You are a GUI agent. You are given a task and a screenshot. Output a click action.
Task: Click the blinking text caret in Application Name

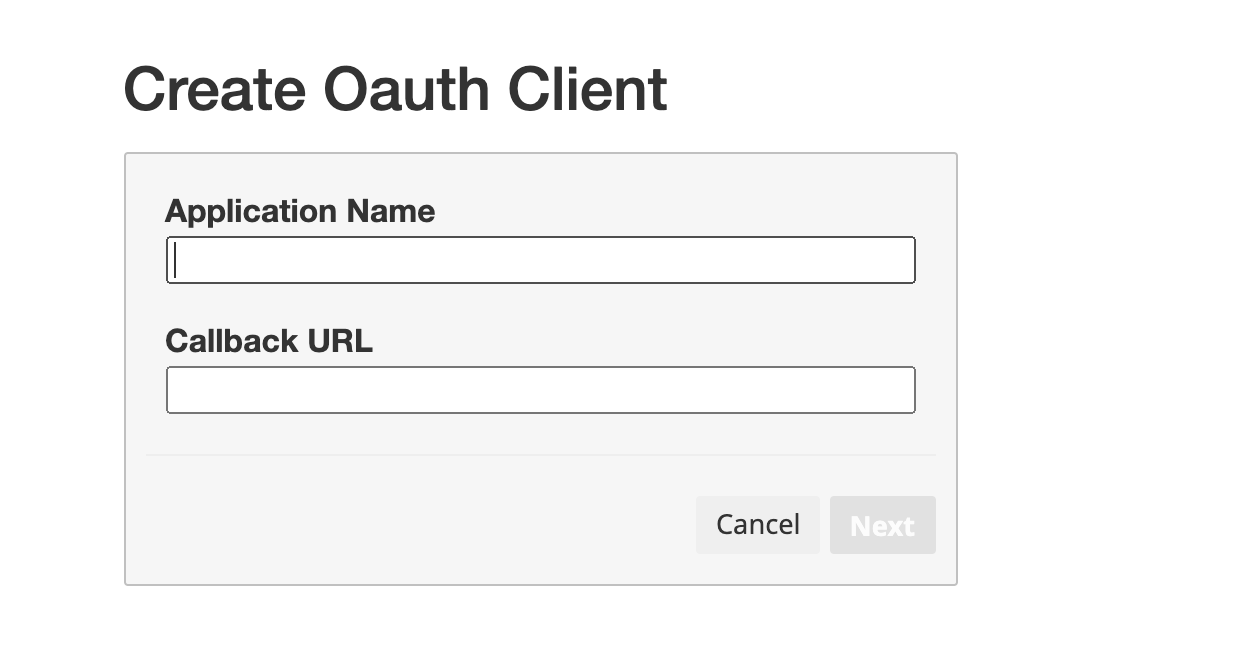click(175, 260)
